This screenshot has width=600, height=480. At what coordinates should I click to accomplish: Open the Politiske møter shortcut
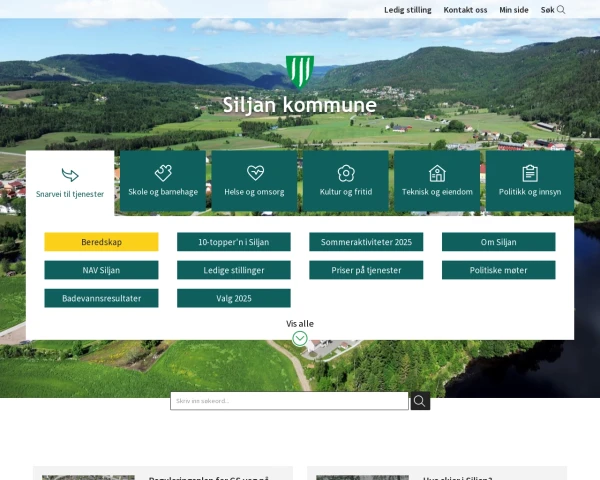coord(499,270)
